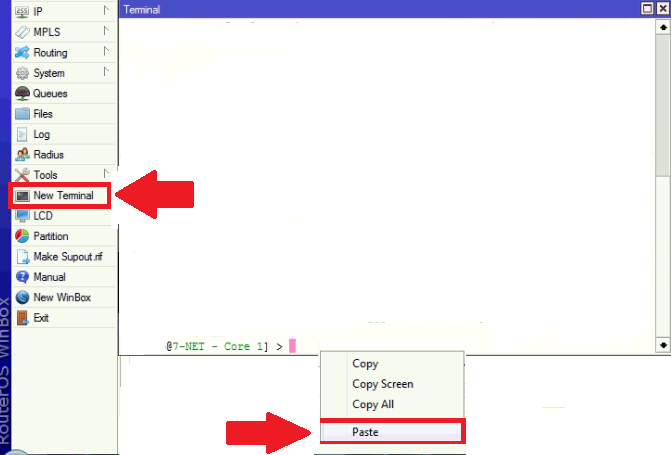
Task: Click the IP menu icon
Action: click(x=22, y=12)
